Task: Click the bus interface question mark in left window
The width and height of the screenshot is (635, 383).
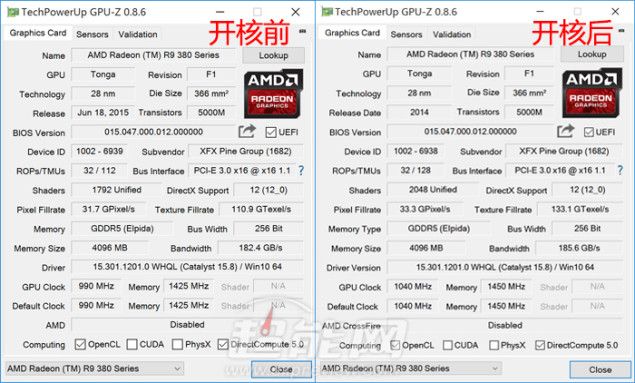Action: [301, 170]
